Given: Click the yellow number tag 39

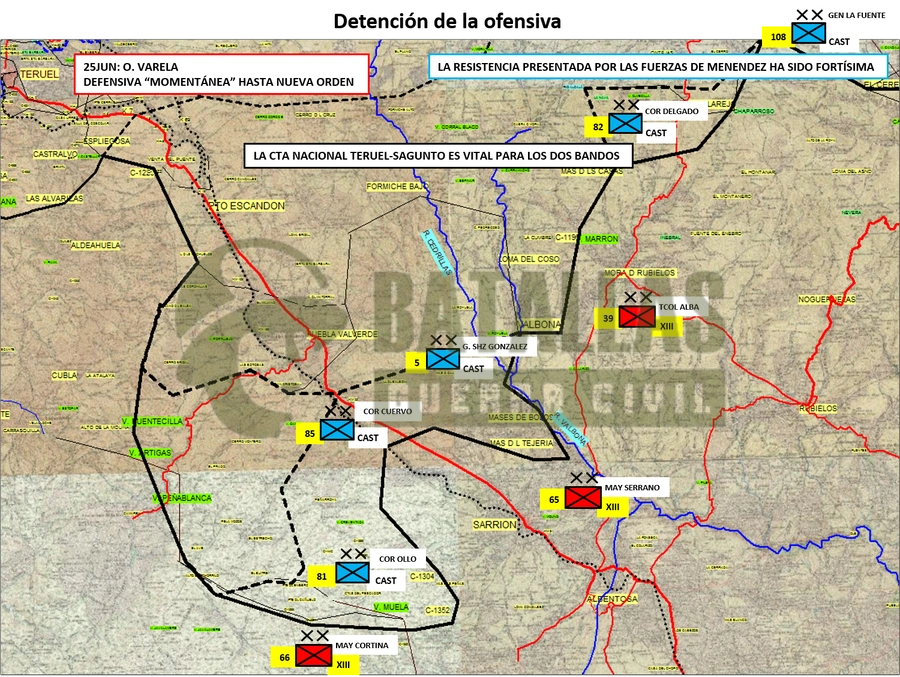Looking at the screenshot, I should 607,318.
